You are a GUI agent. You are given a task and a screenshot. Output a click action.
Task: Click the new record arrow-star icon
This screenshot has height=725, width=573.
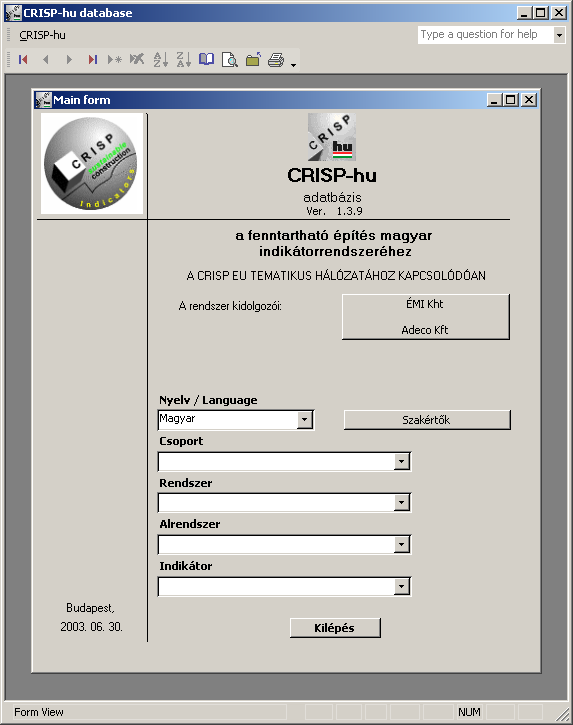[114, 60]
